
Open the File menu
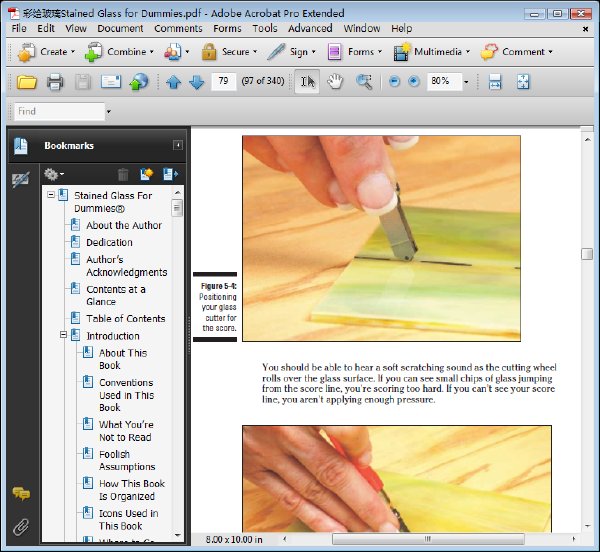(x=19, y=28)
